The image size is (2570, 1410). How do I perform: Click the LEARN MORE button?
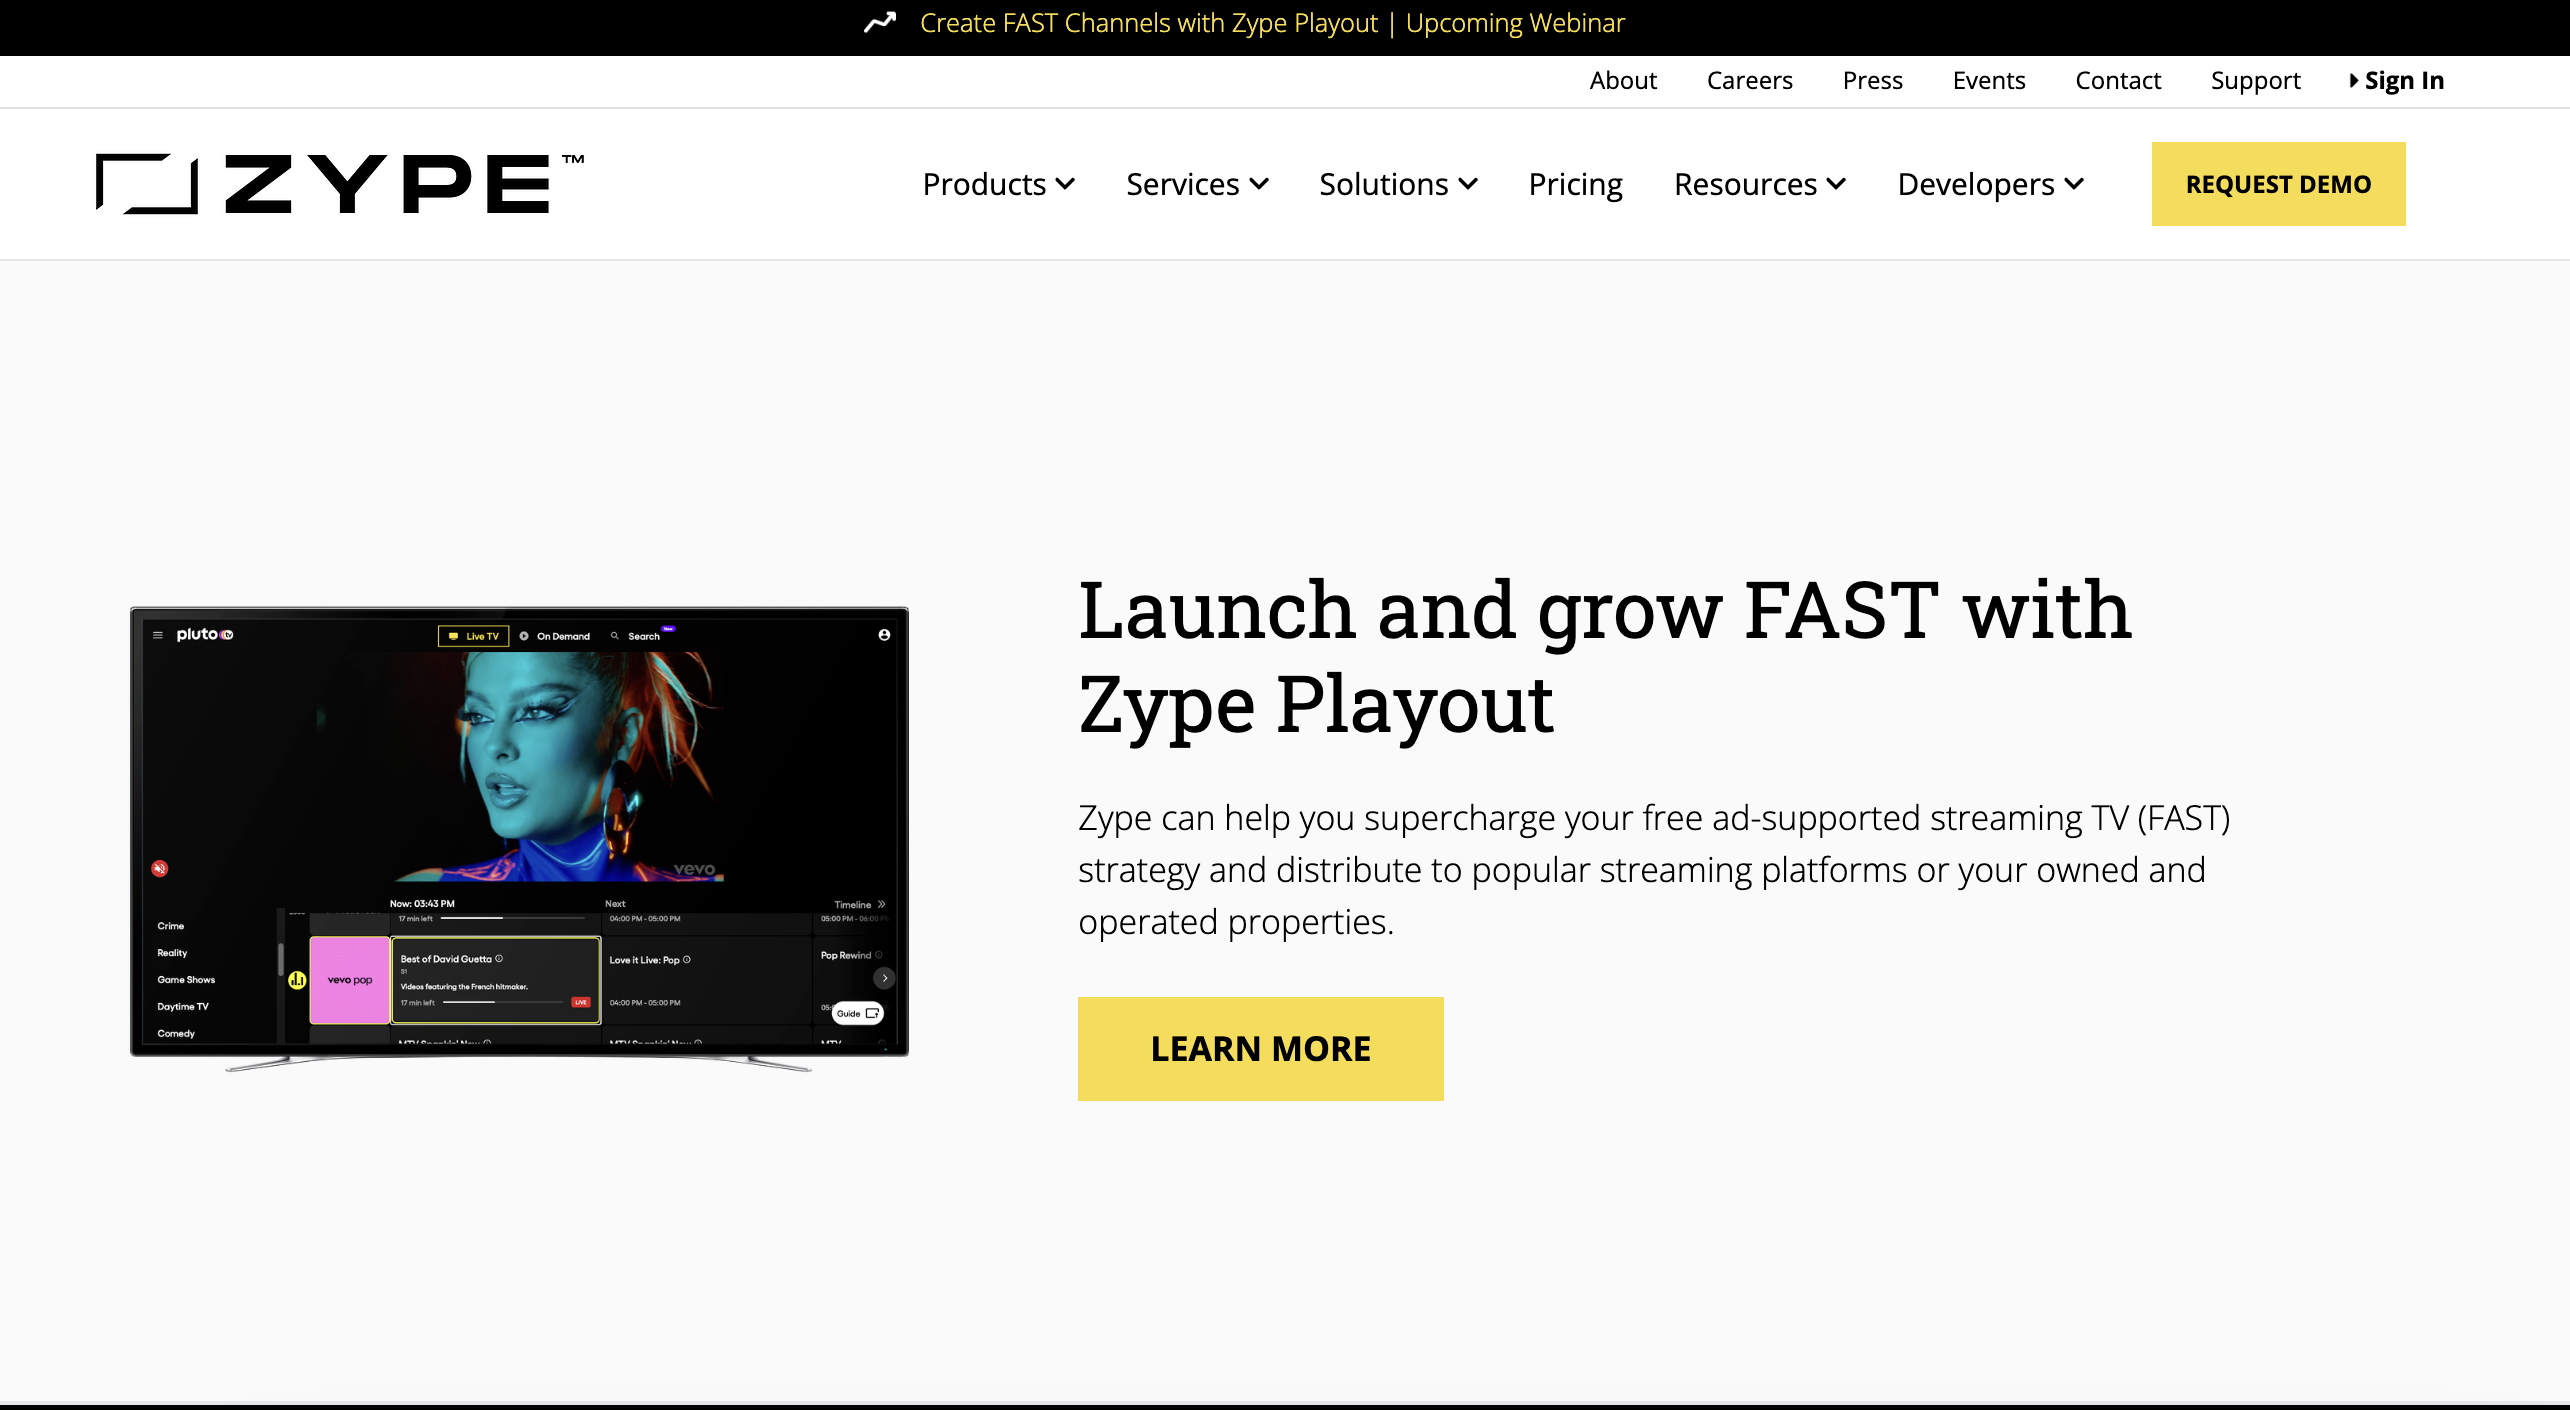1260,1048
